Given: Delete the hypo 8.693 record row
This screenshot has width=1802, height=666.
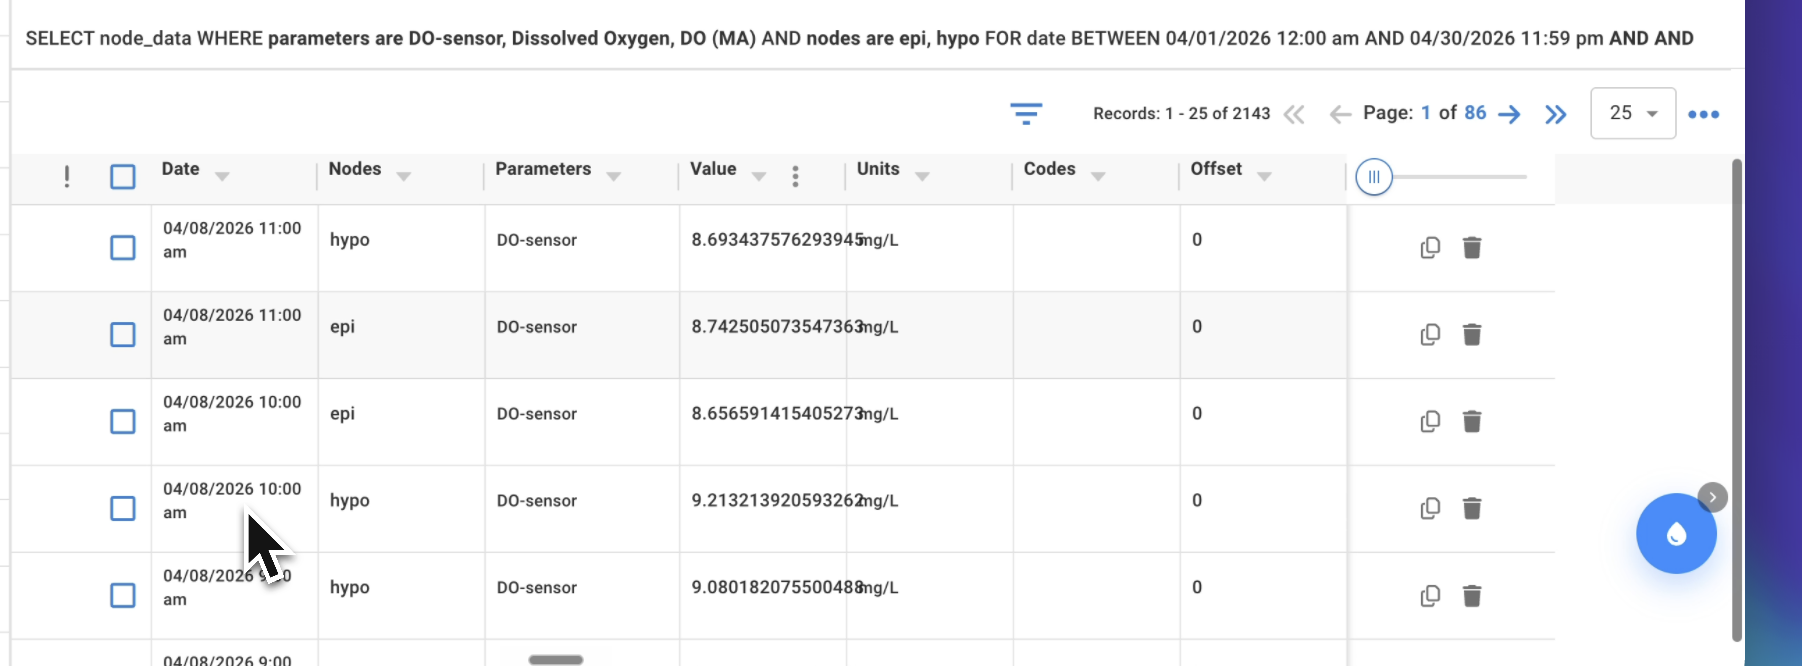Looking at the screenshot, I should (x=1471, y=247).
